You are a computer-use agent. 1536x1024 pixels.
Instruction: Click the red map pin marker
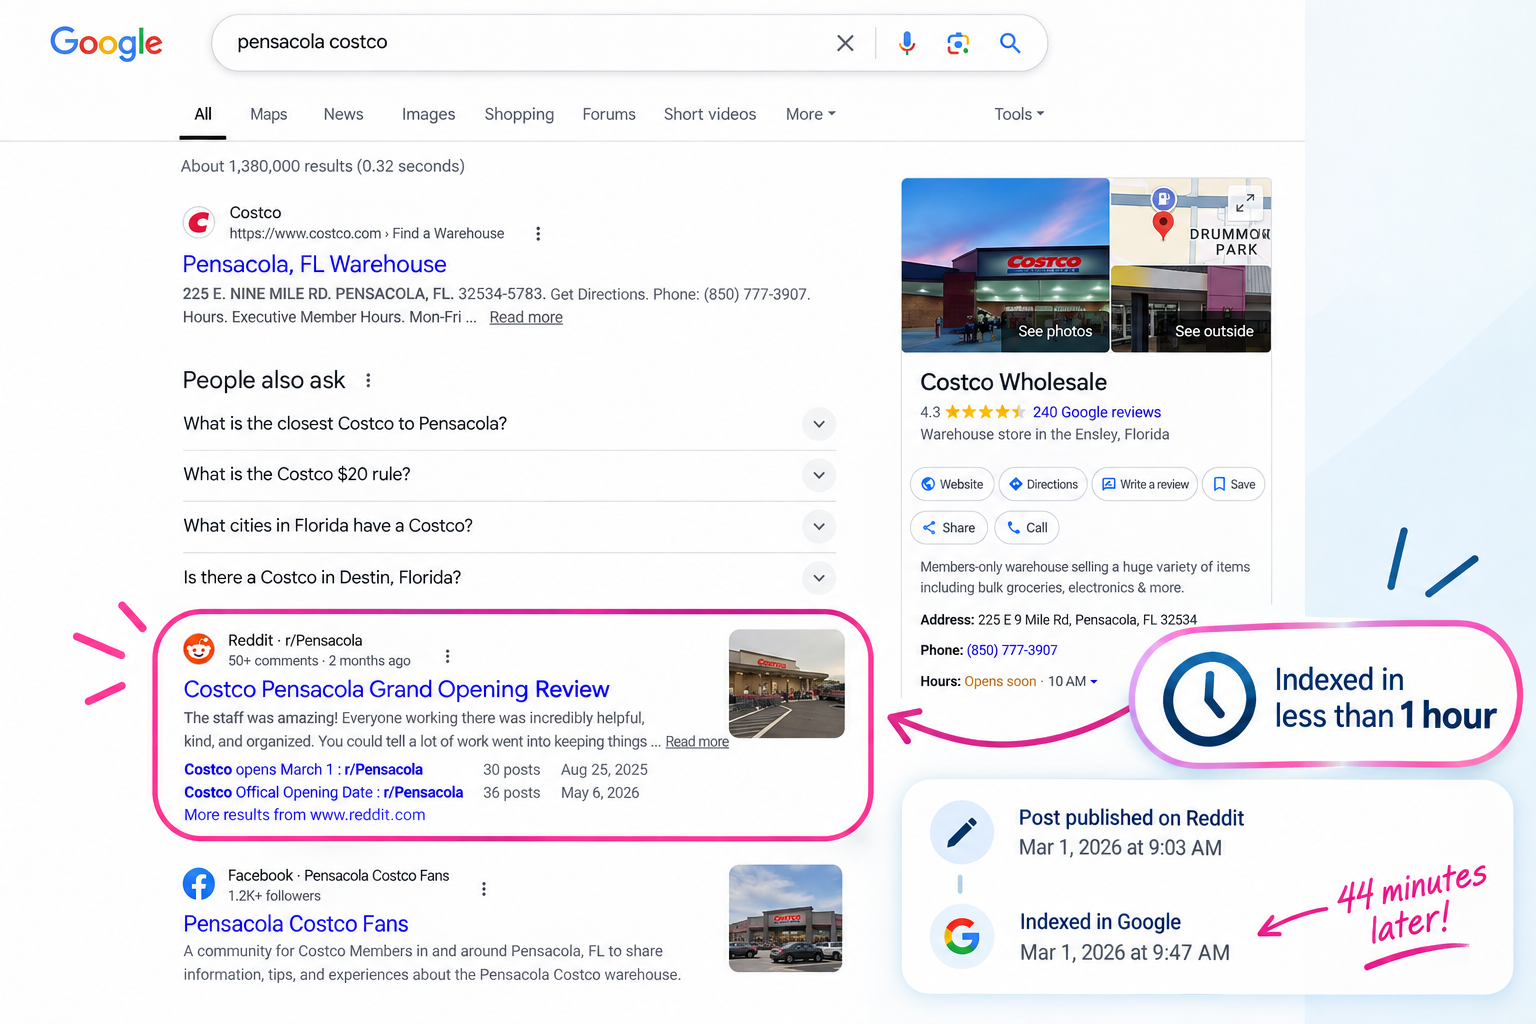click(1163, 225)
